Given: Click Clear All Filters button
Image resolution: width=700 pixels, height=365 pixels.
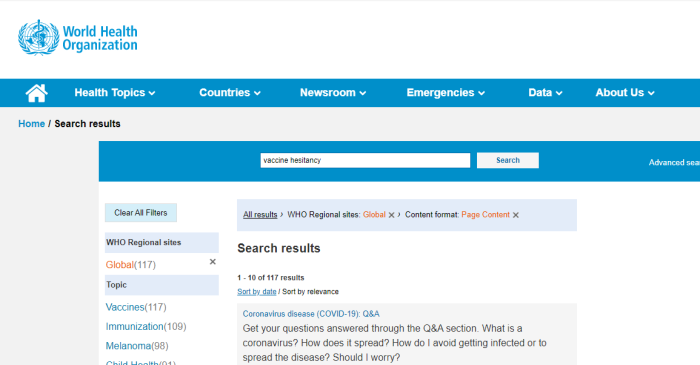Looking at the screenshot, I should pos(141,213).
